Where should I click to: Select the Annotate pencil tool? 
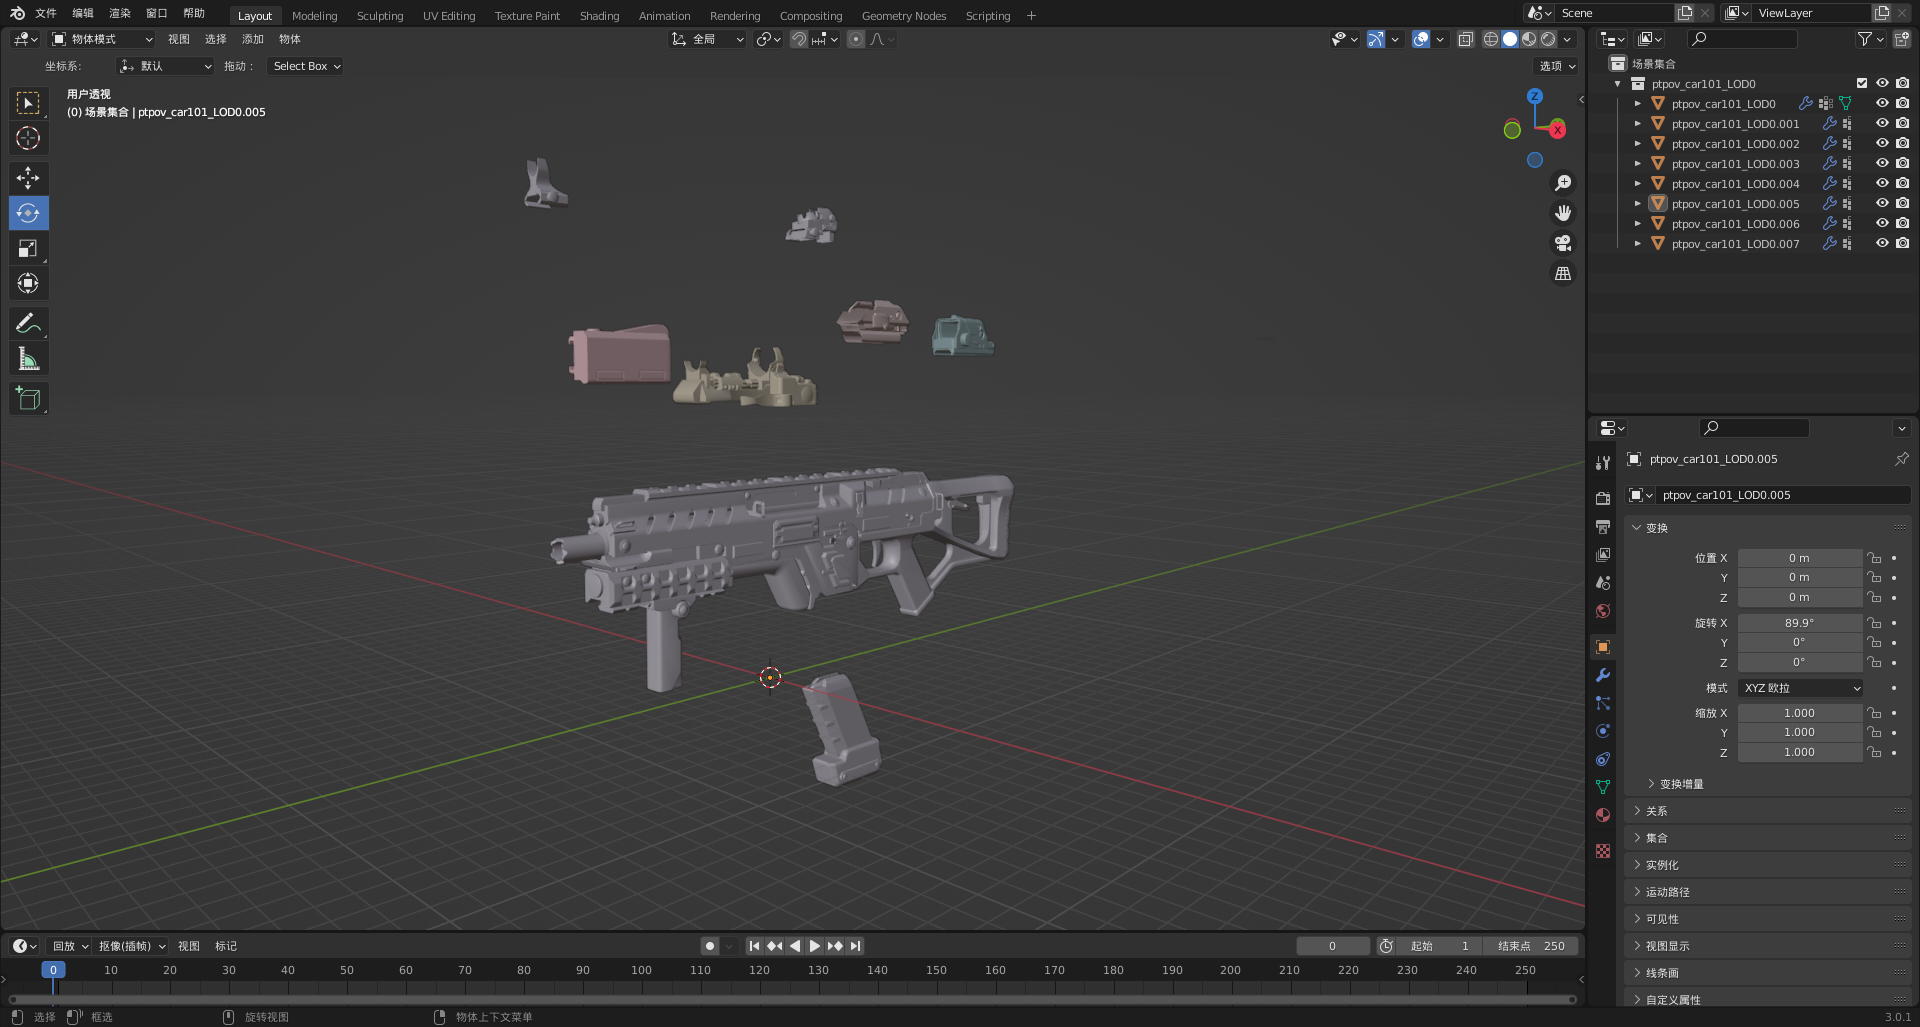click(28, 323)
